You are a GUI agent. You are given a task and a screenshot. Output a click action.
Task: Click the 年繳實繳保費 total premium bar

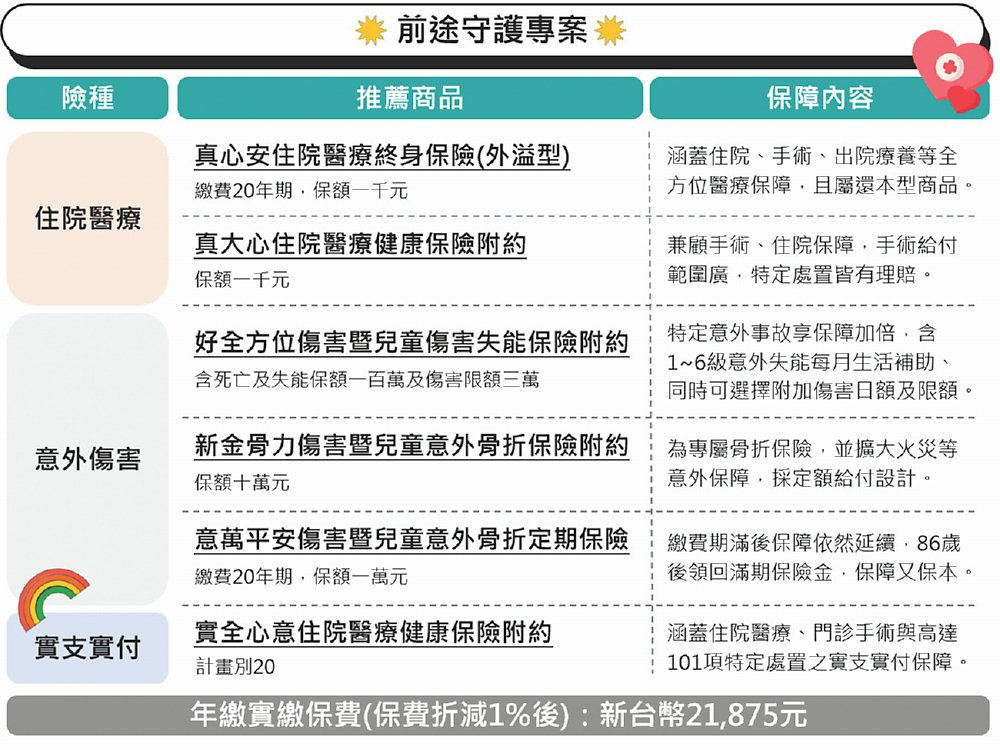click(498, 716)
